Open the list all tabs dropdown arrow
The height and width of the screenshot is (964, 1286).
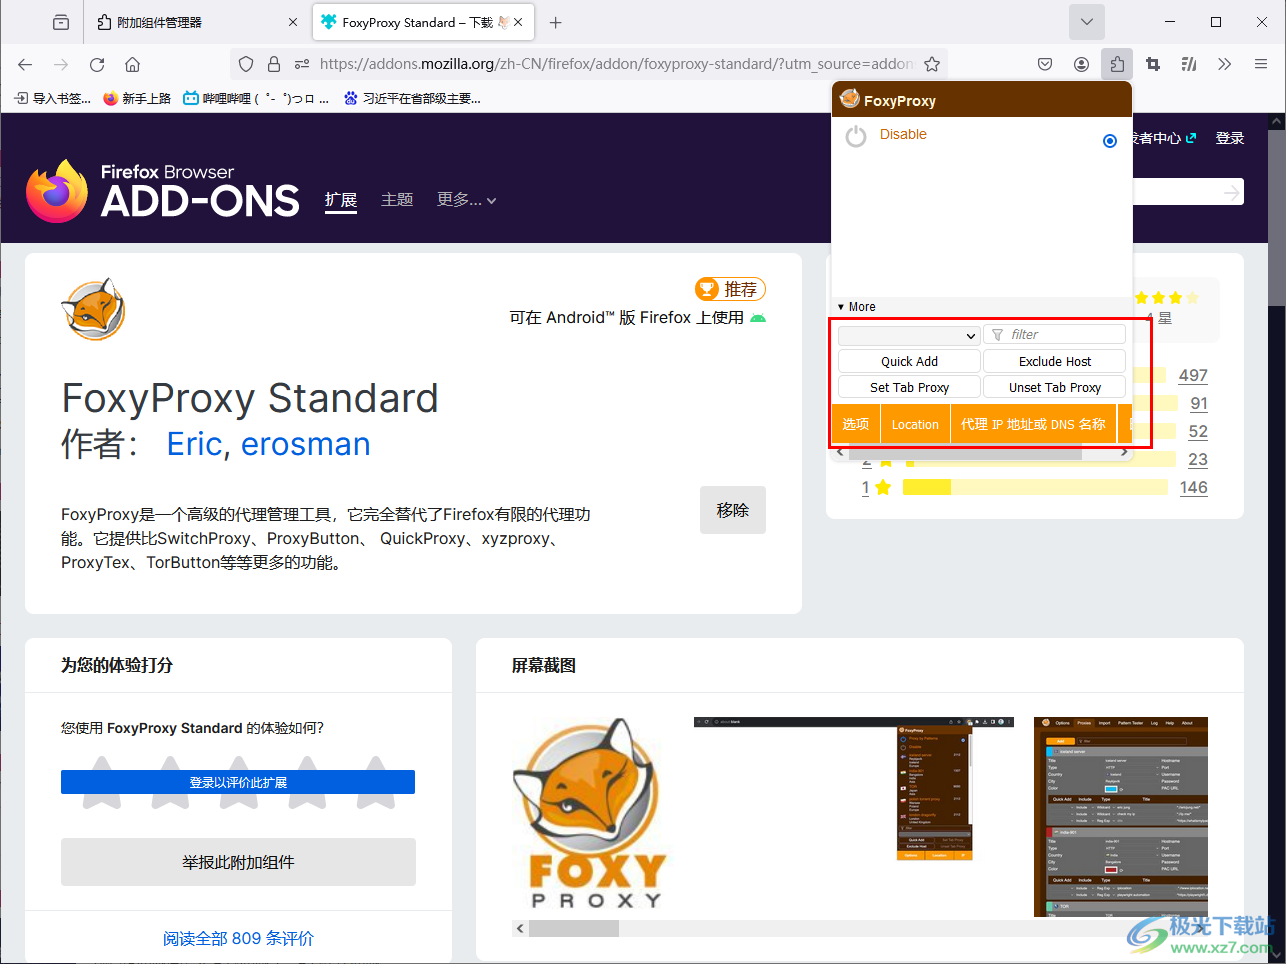coord(1087,22)
